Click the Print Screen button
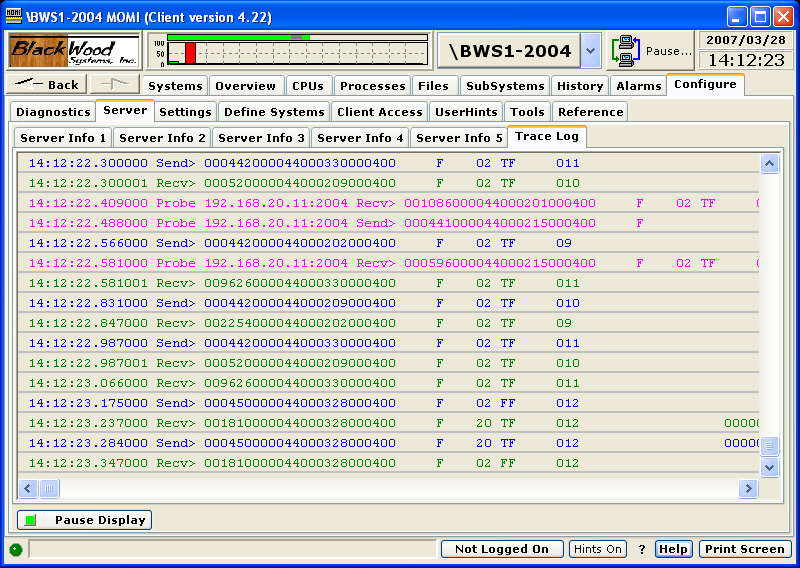Viewport: 800px width, 568px height. tap(744, 549)
